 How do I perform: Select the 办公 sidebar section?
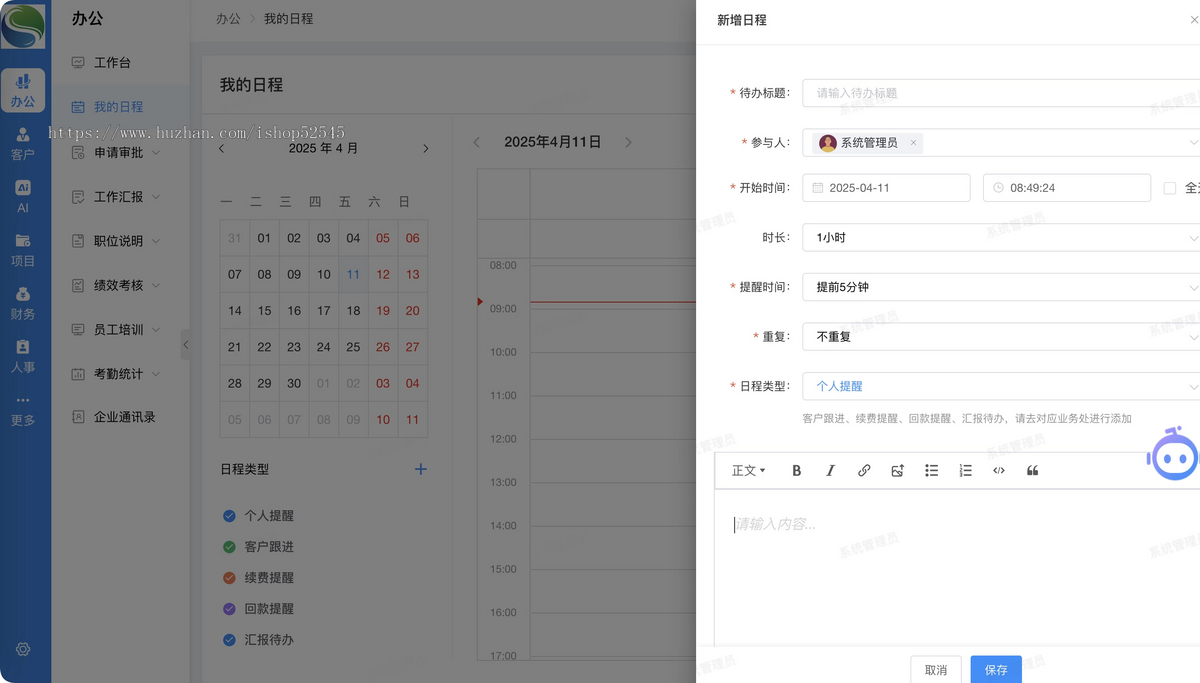[23, 91]
